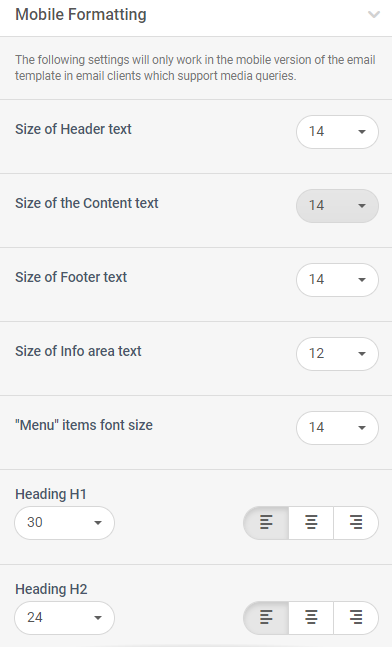Click the Mobile Formatting section title
This screenshot has width=392, height=647.
[81, 15]
